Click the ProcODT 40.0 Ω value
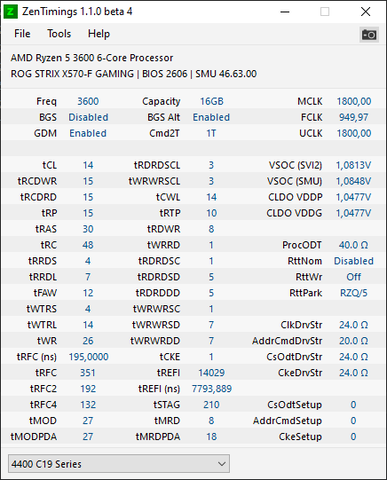387x480 pixels. coord(353,245)
